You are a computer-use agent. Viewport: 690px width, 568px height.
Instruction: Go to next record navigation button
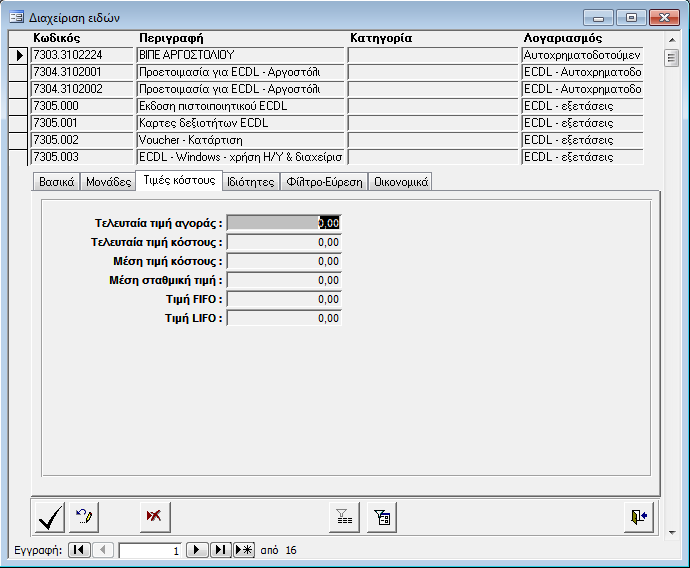tap(197, 550)
